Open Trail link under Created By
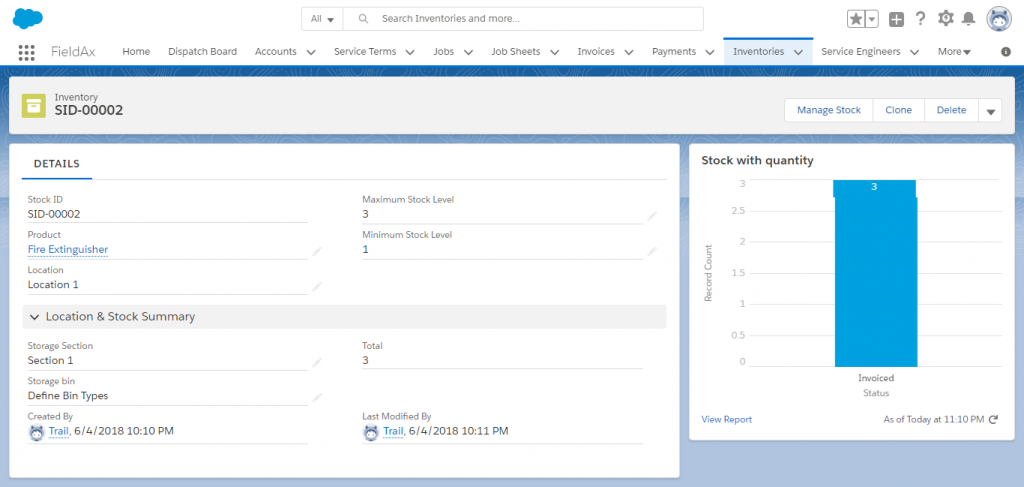 coord(59,431)
